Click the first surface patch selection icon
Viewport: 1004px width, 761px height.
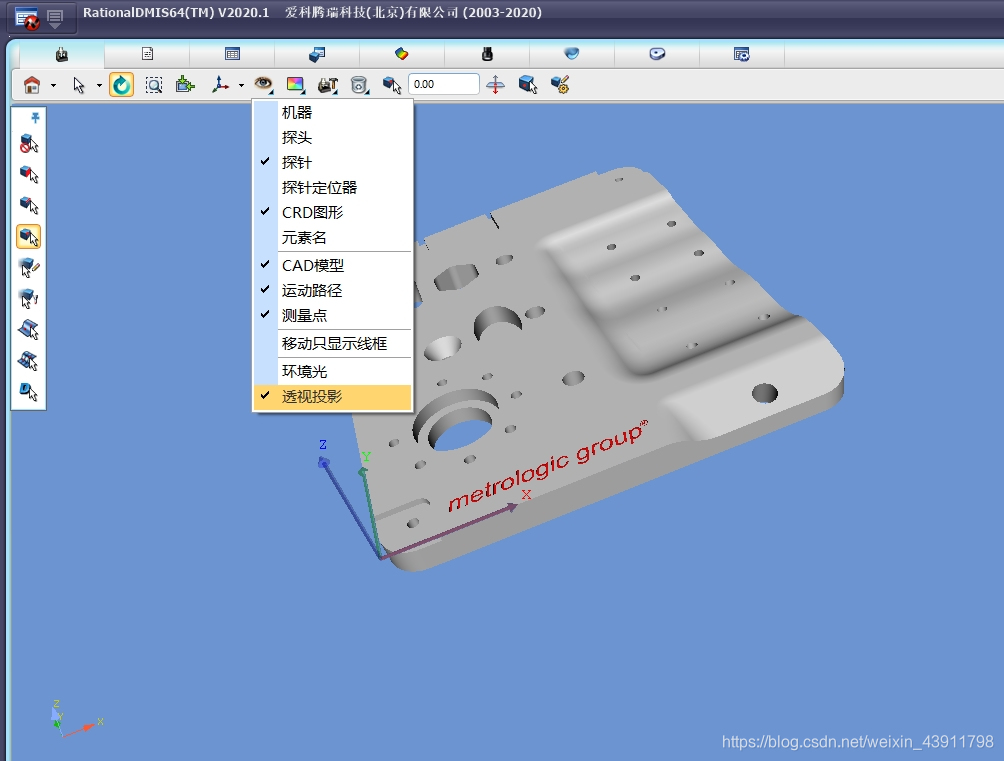coord(29,329)
